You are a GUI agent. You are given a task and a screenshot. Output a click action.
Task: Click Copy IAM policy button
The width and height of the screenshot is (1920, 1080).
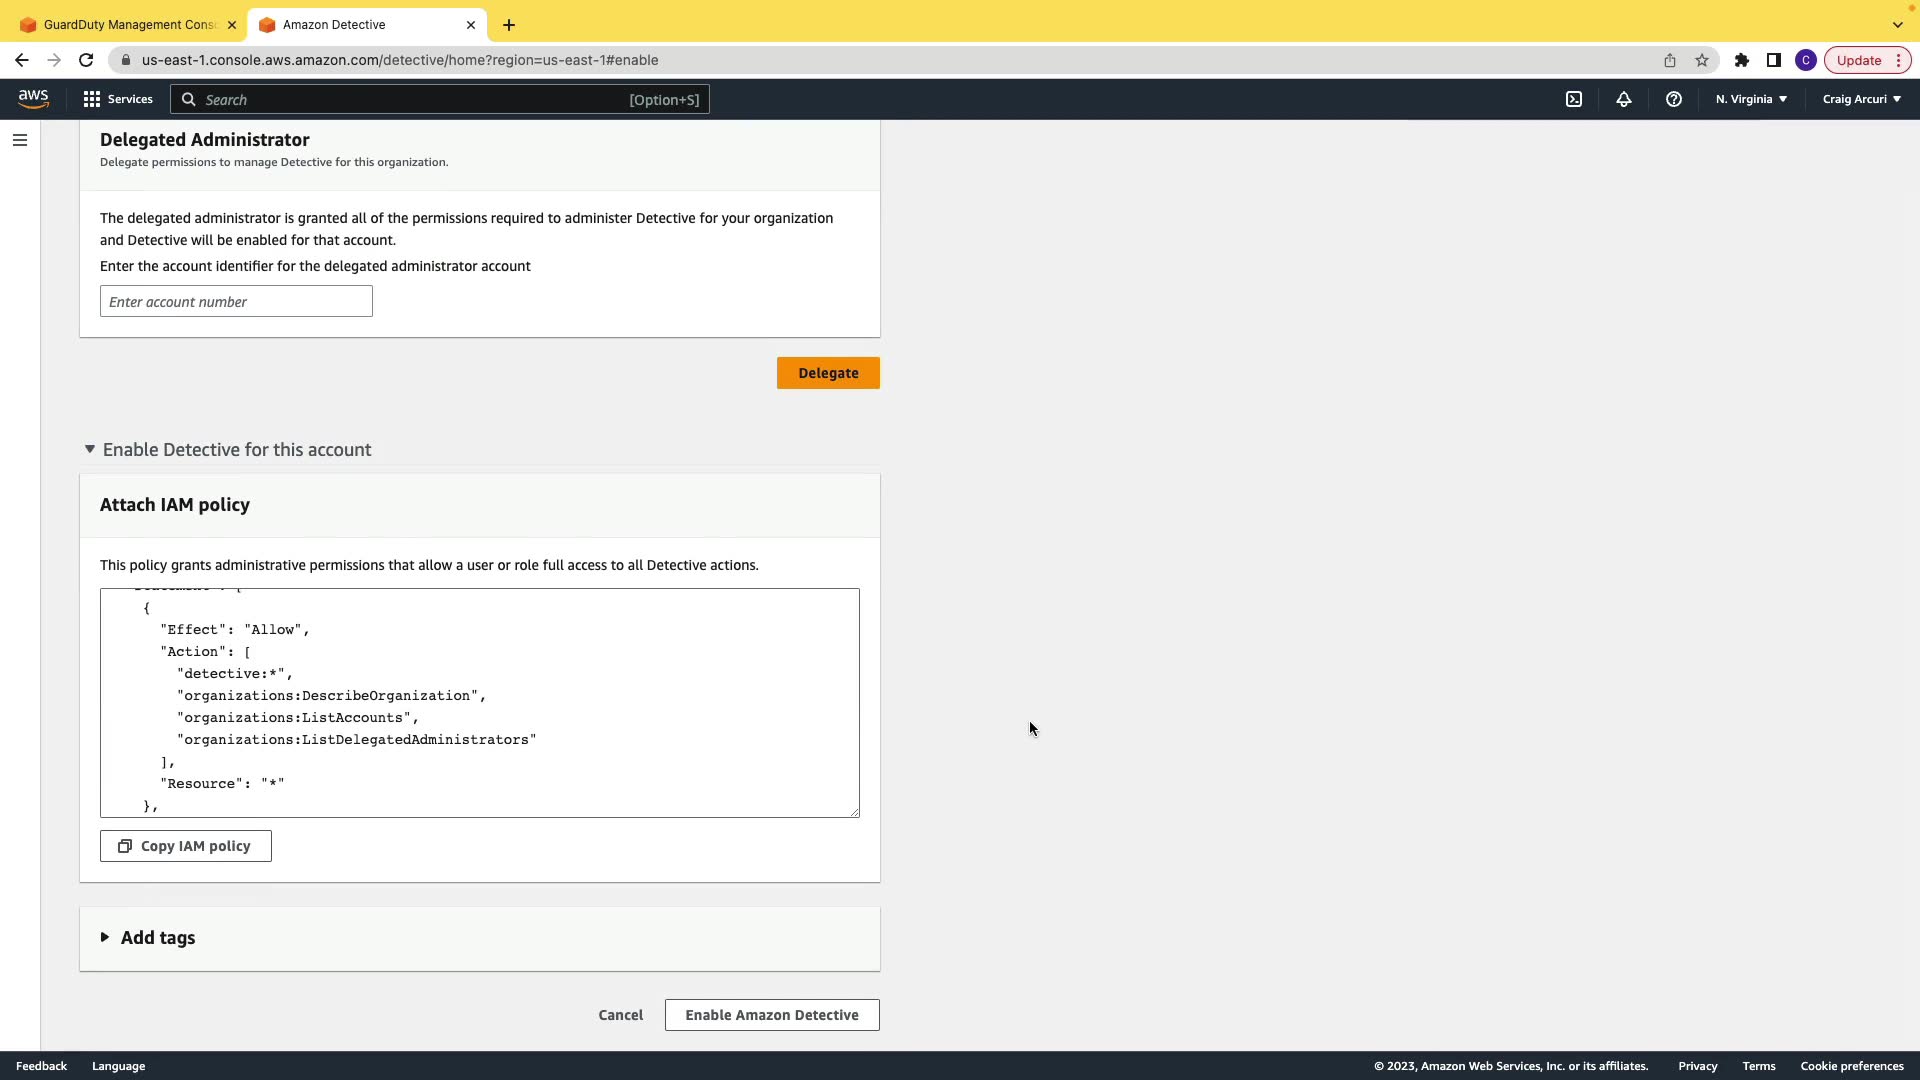click(186, 846)
